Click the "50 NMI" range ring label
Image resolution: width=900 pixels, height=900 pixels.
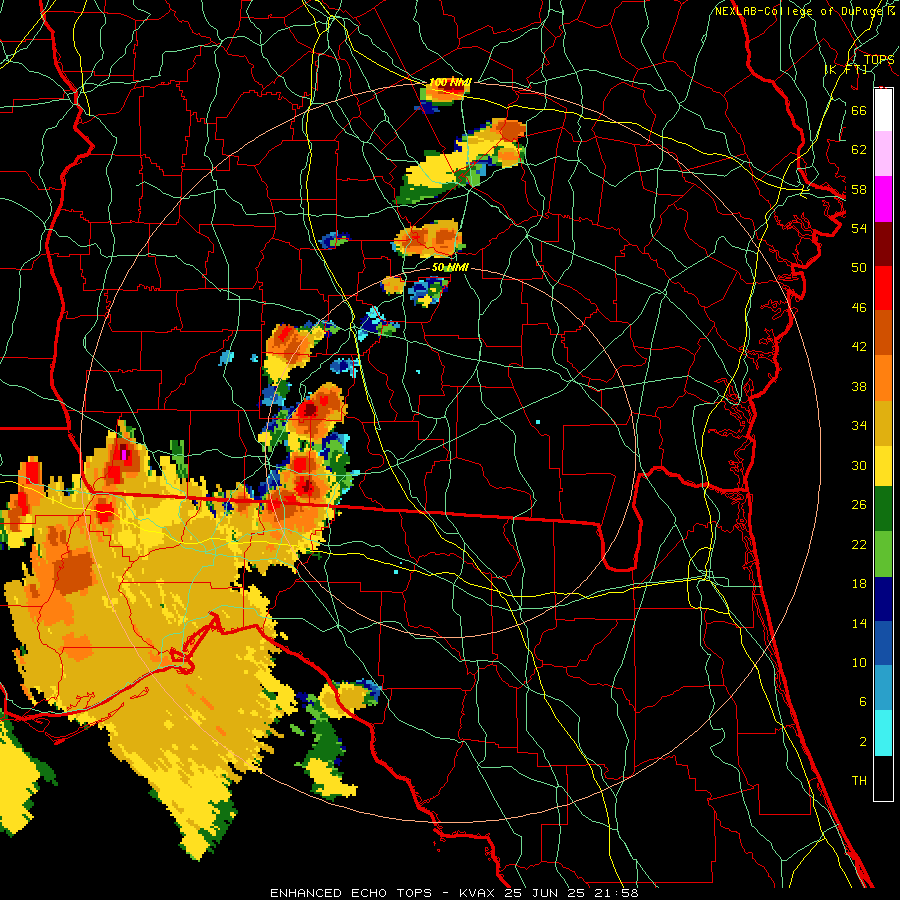coord(450,268)
